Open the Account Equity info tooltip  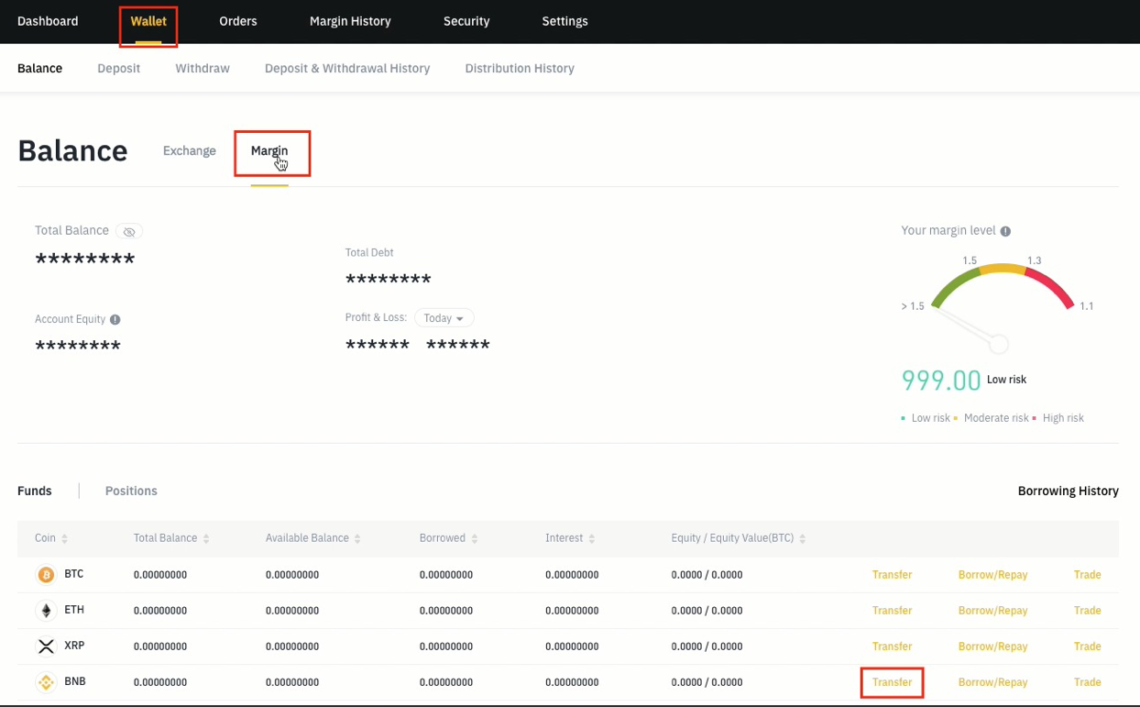click(115, 319)
